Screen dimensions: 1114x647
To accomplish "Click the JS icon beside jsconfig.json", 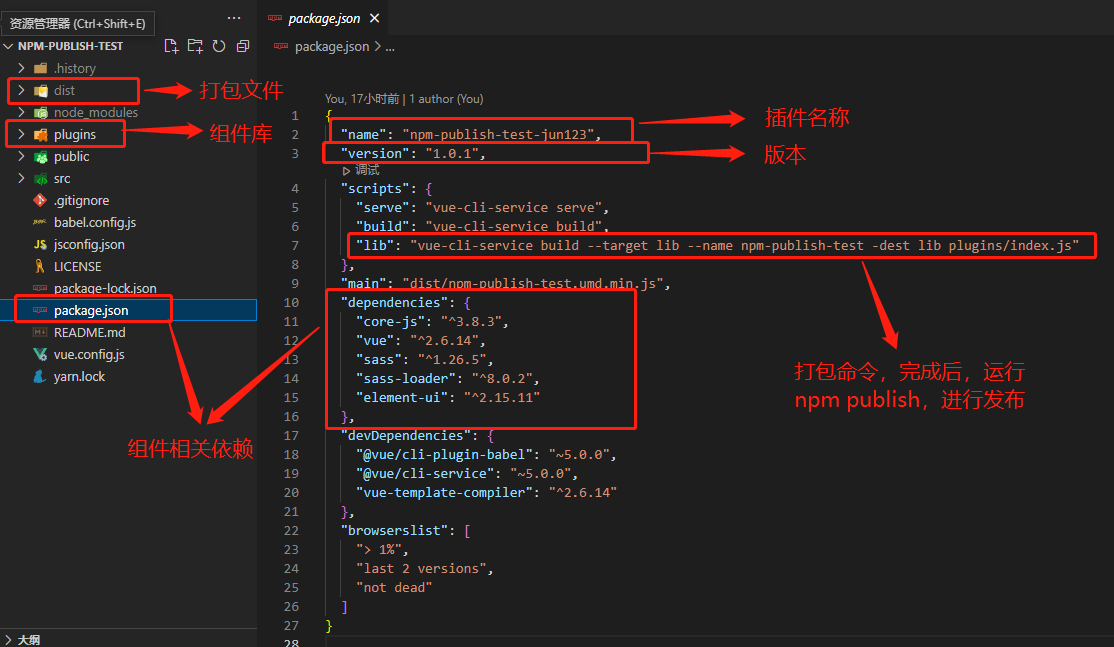I will click(x=40, y=244).
